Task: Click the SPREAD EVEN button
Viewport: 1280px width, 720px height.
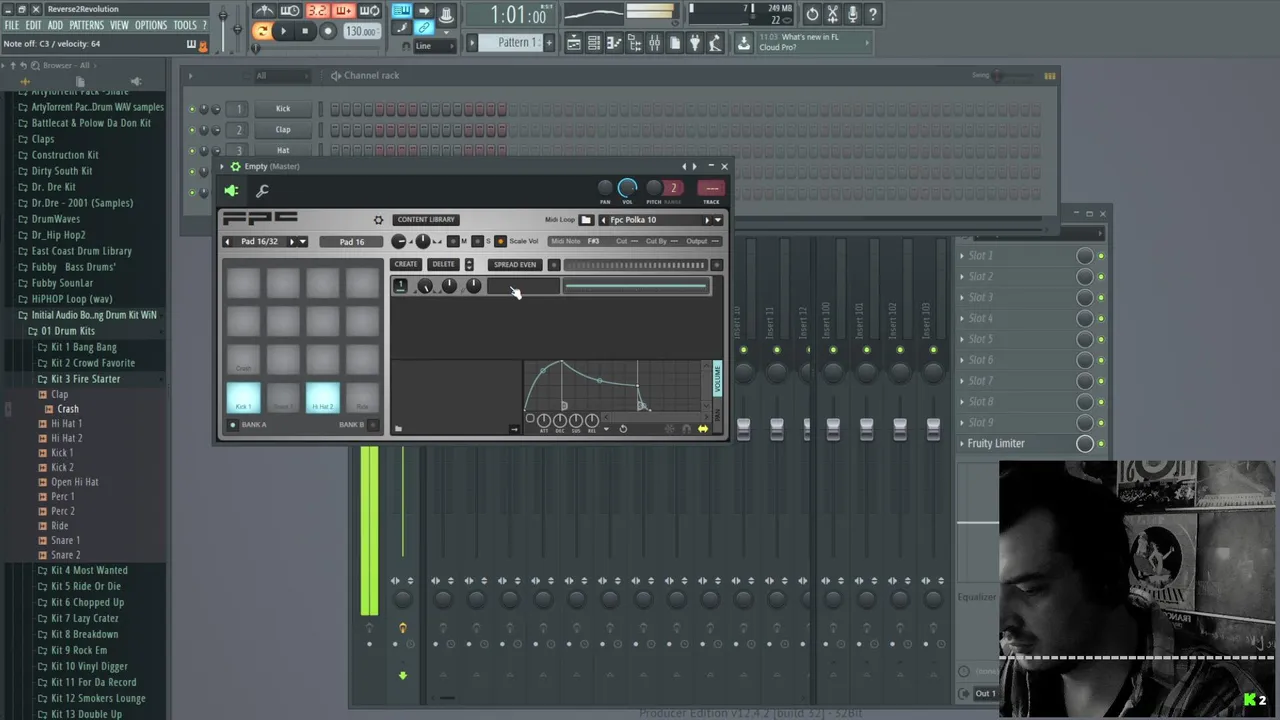Action: click(515, 265)
